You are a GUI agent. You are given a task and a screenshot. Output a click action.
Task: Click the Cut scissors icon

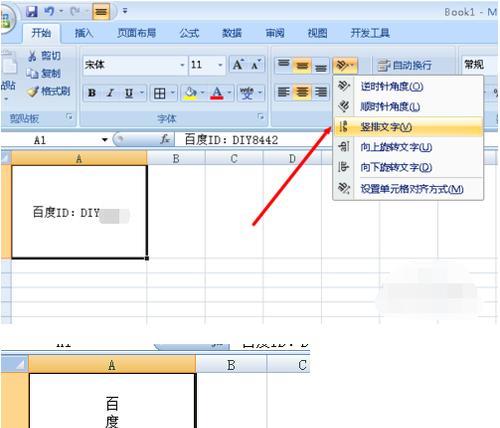32,56
